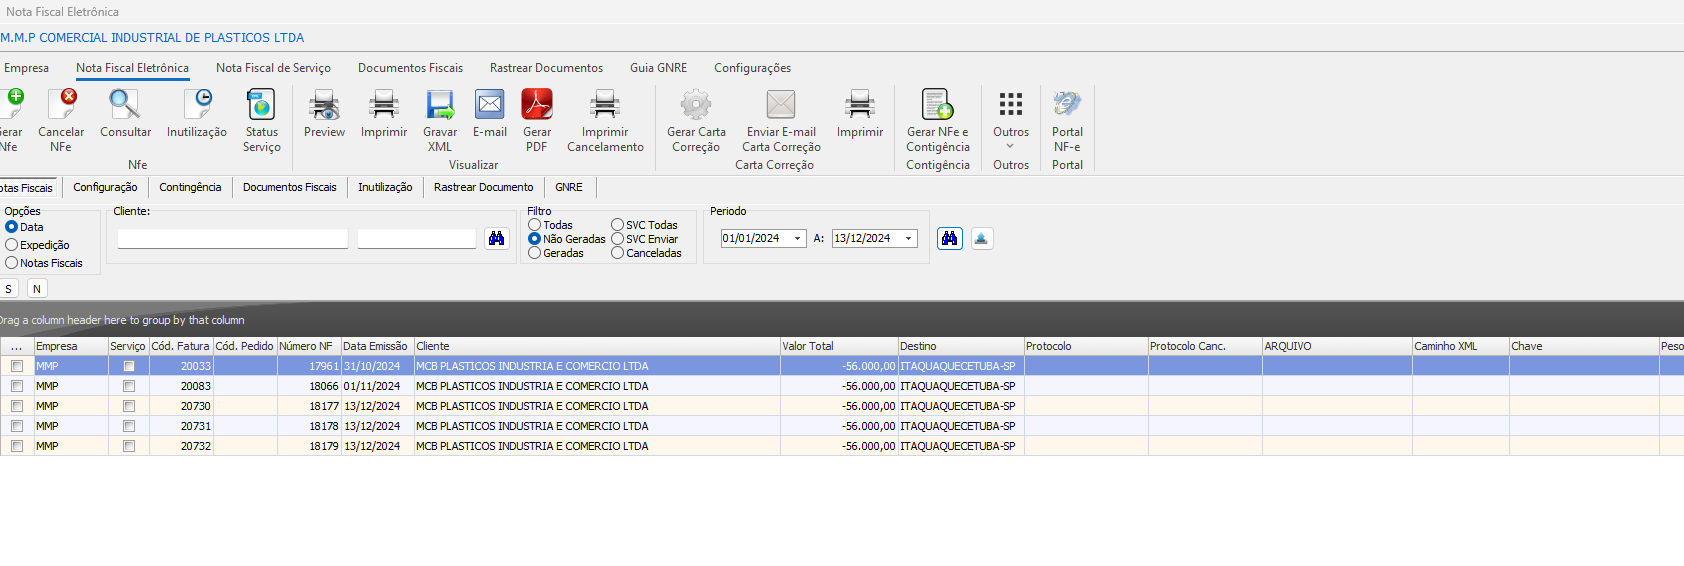Open the Portal NF-e icon
Viewport: 1684px width, 566px height.
(x=1067, y=105)
